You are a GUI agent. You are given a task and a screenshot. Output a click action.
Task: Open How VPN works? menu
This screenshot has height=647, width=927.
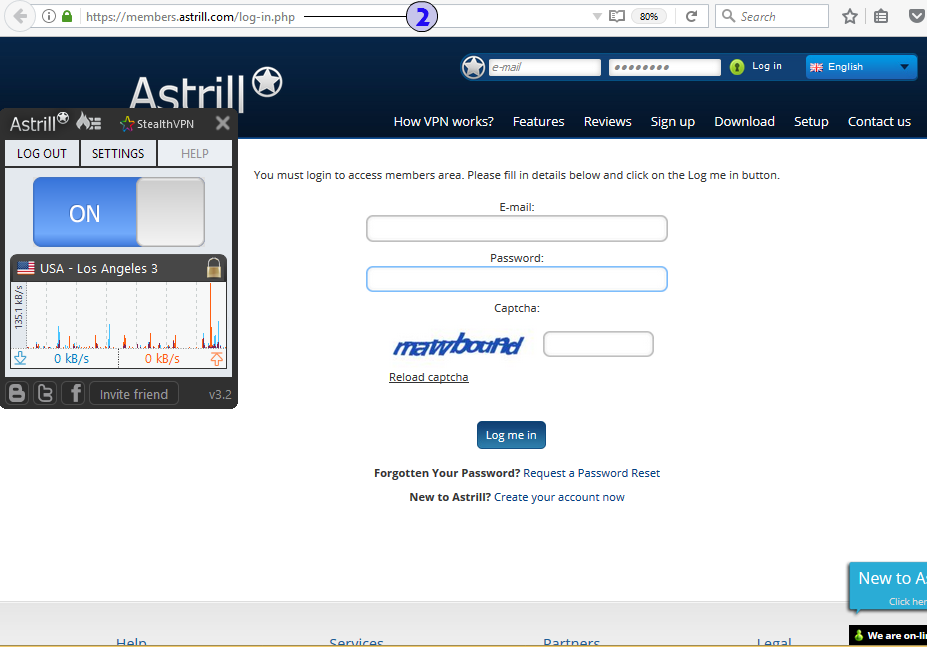point(443,122)
